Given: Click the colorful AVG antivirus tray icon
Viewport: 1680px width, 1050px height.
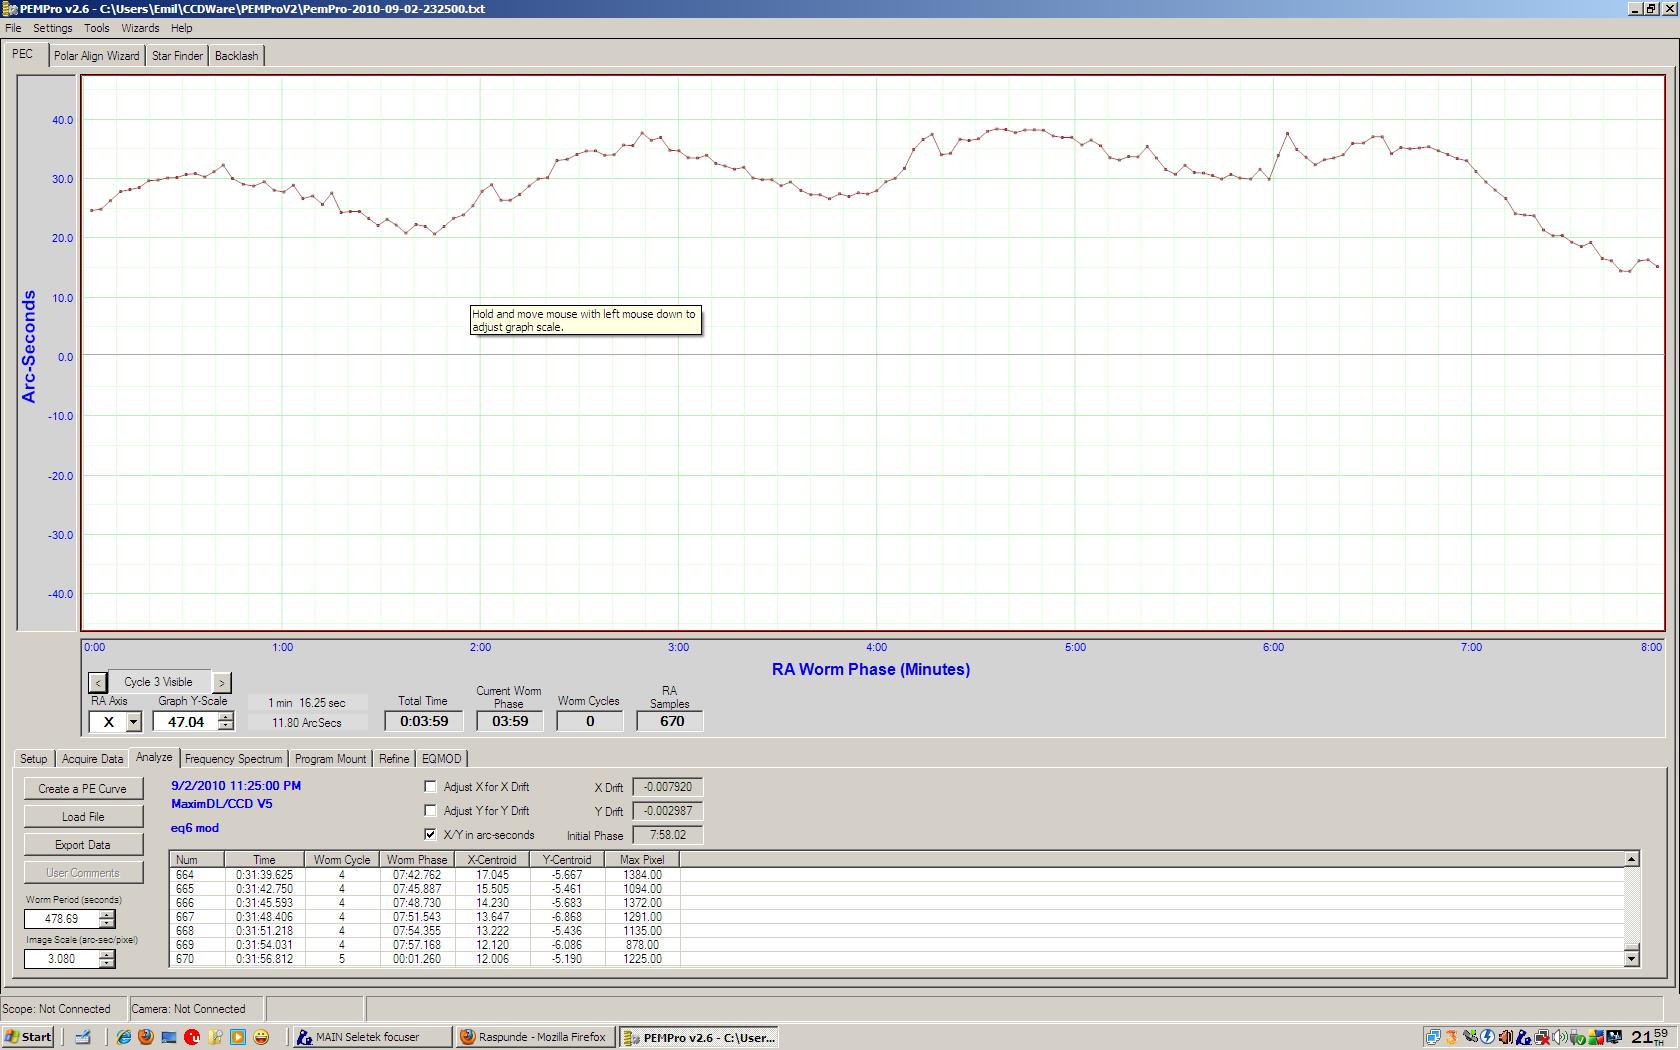Looking at the screenshot, I should (1596, 1037).
